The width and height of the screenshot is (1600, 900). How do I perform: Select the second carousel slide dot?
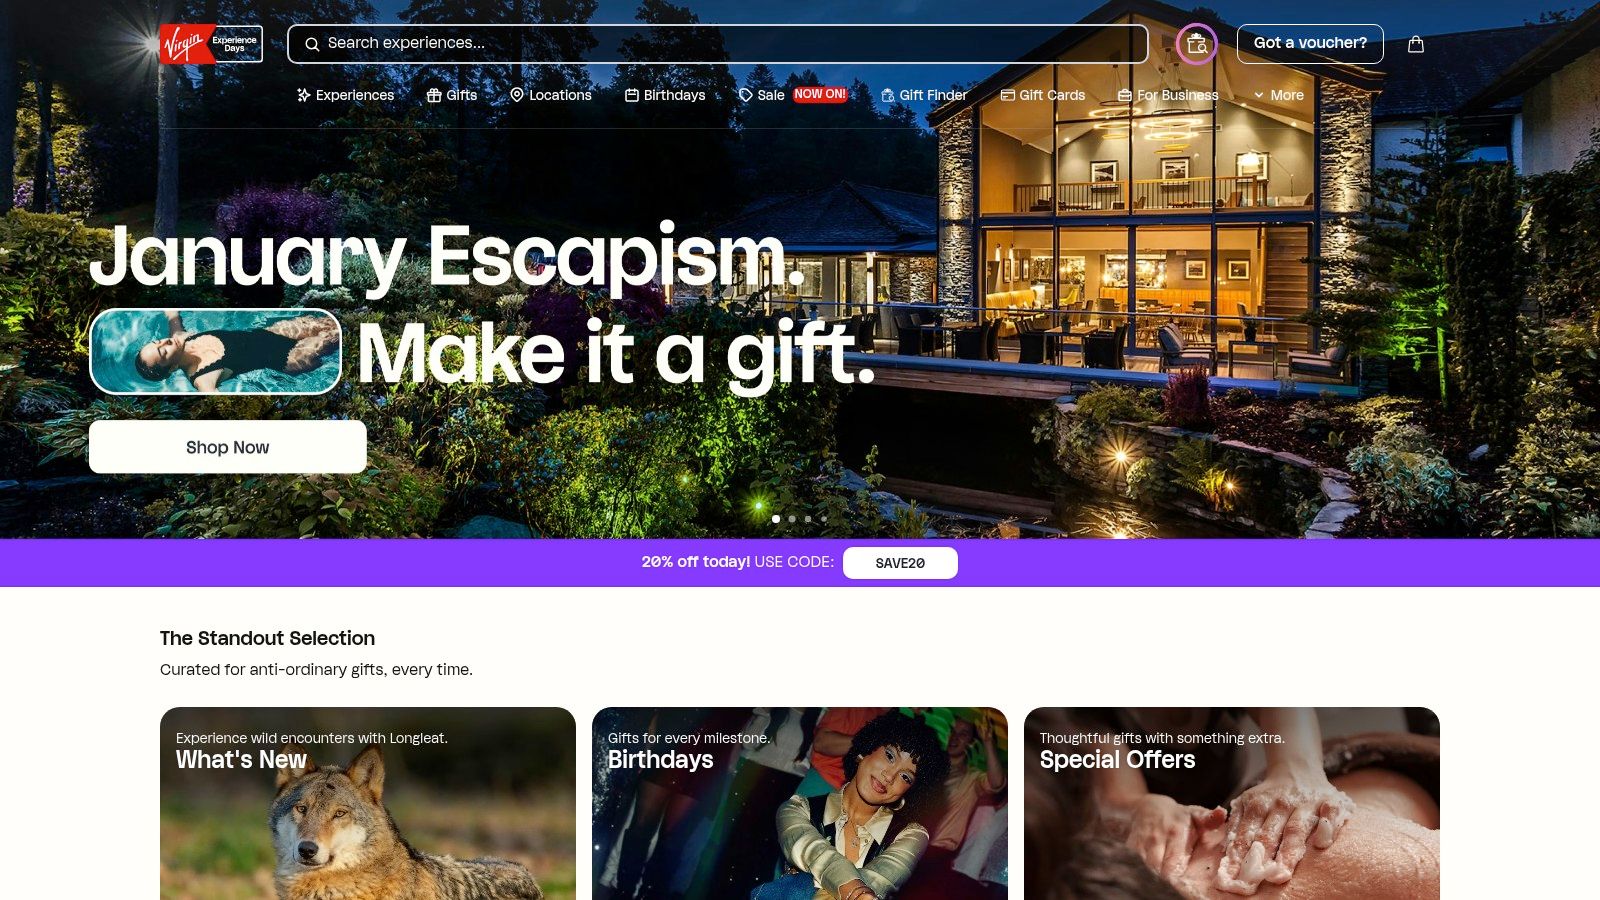792,519
